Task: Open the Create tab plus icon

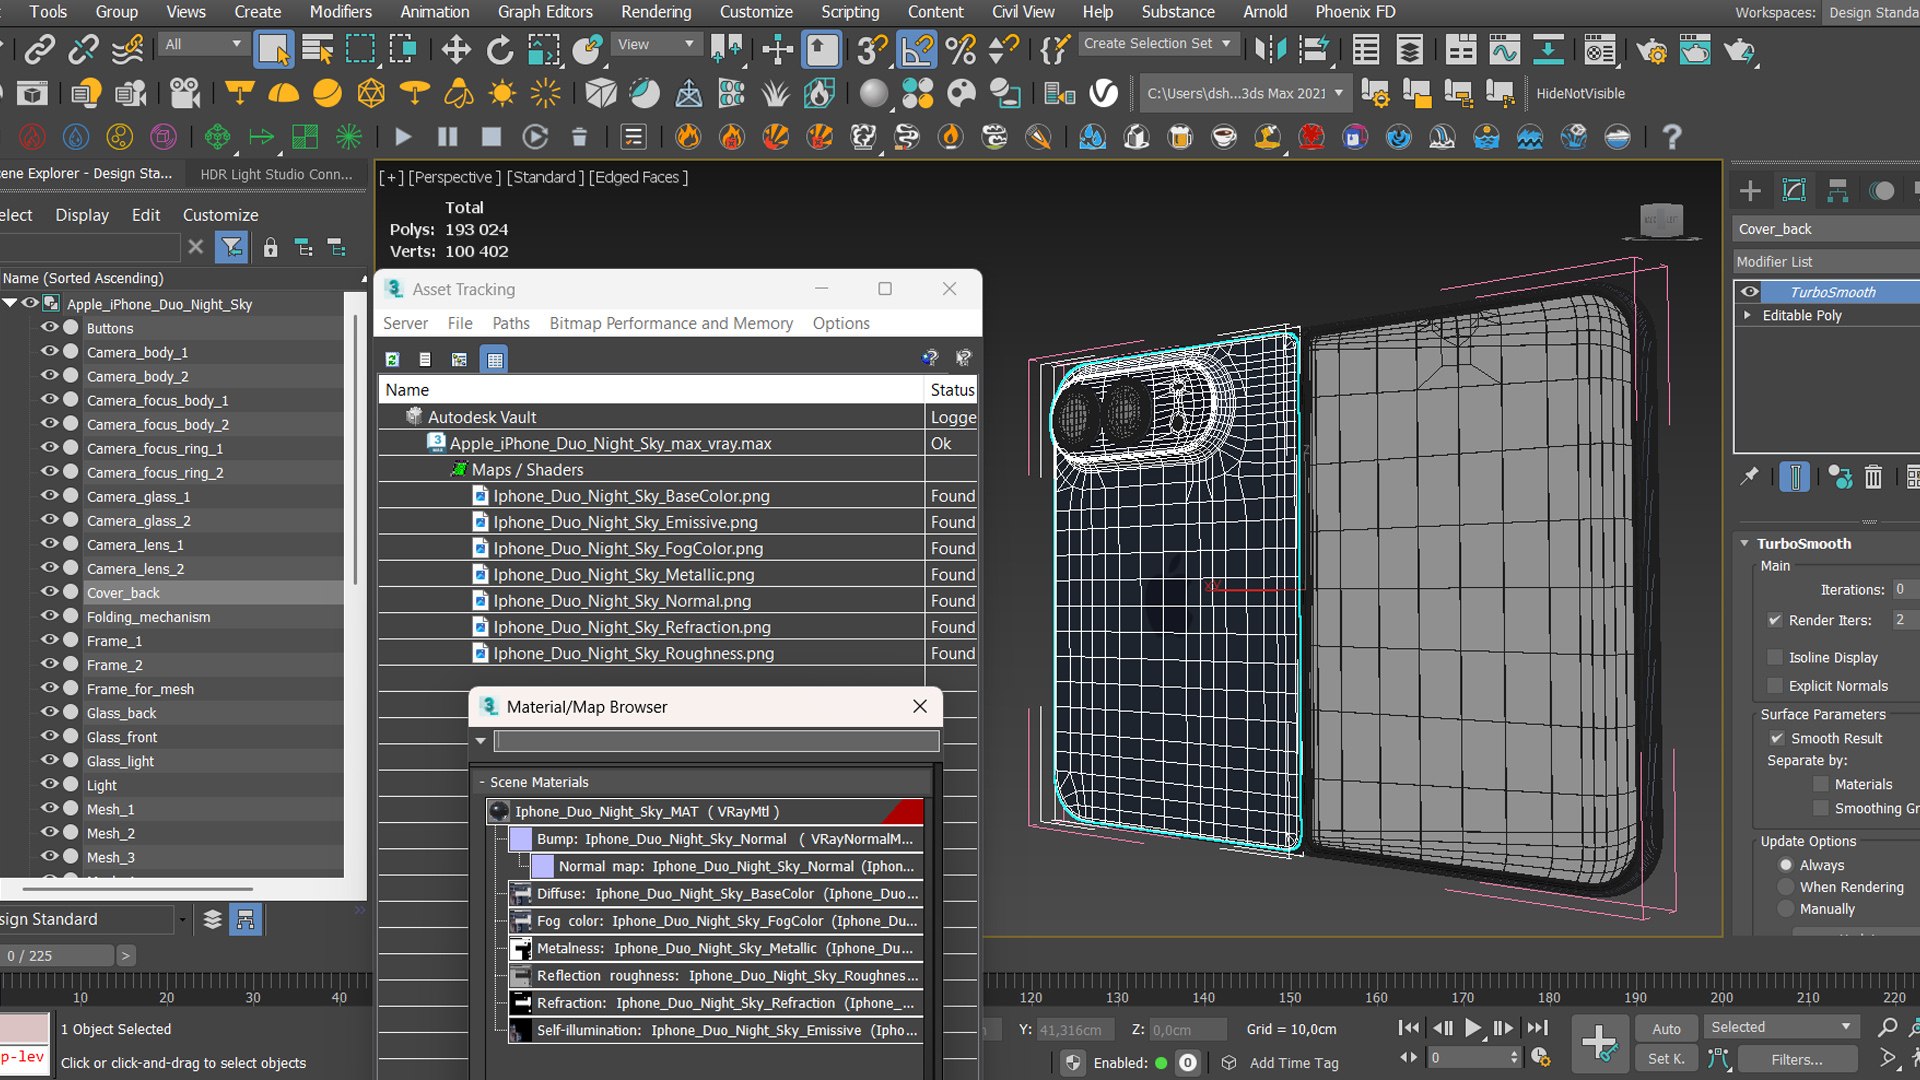Action: [1750, 190]
